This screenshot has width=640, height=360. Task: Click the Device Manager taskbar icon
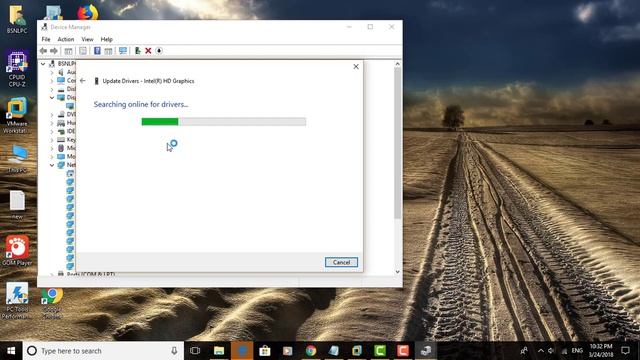426,351
